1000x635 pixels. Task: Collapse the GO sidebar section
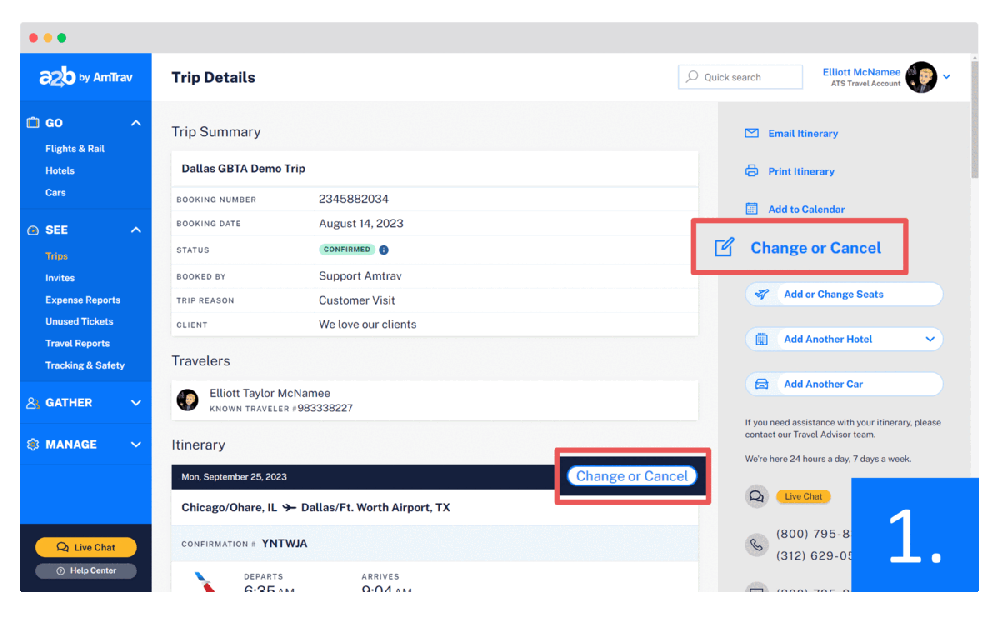136,122
